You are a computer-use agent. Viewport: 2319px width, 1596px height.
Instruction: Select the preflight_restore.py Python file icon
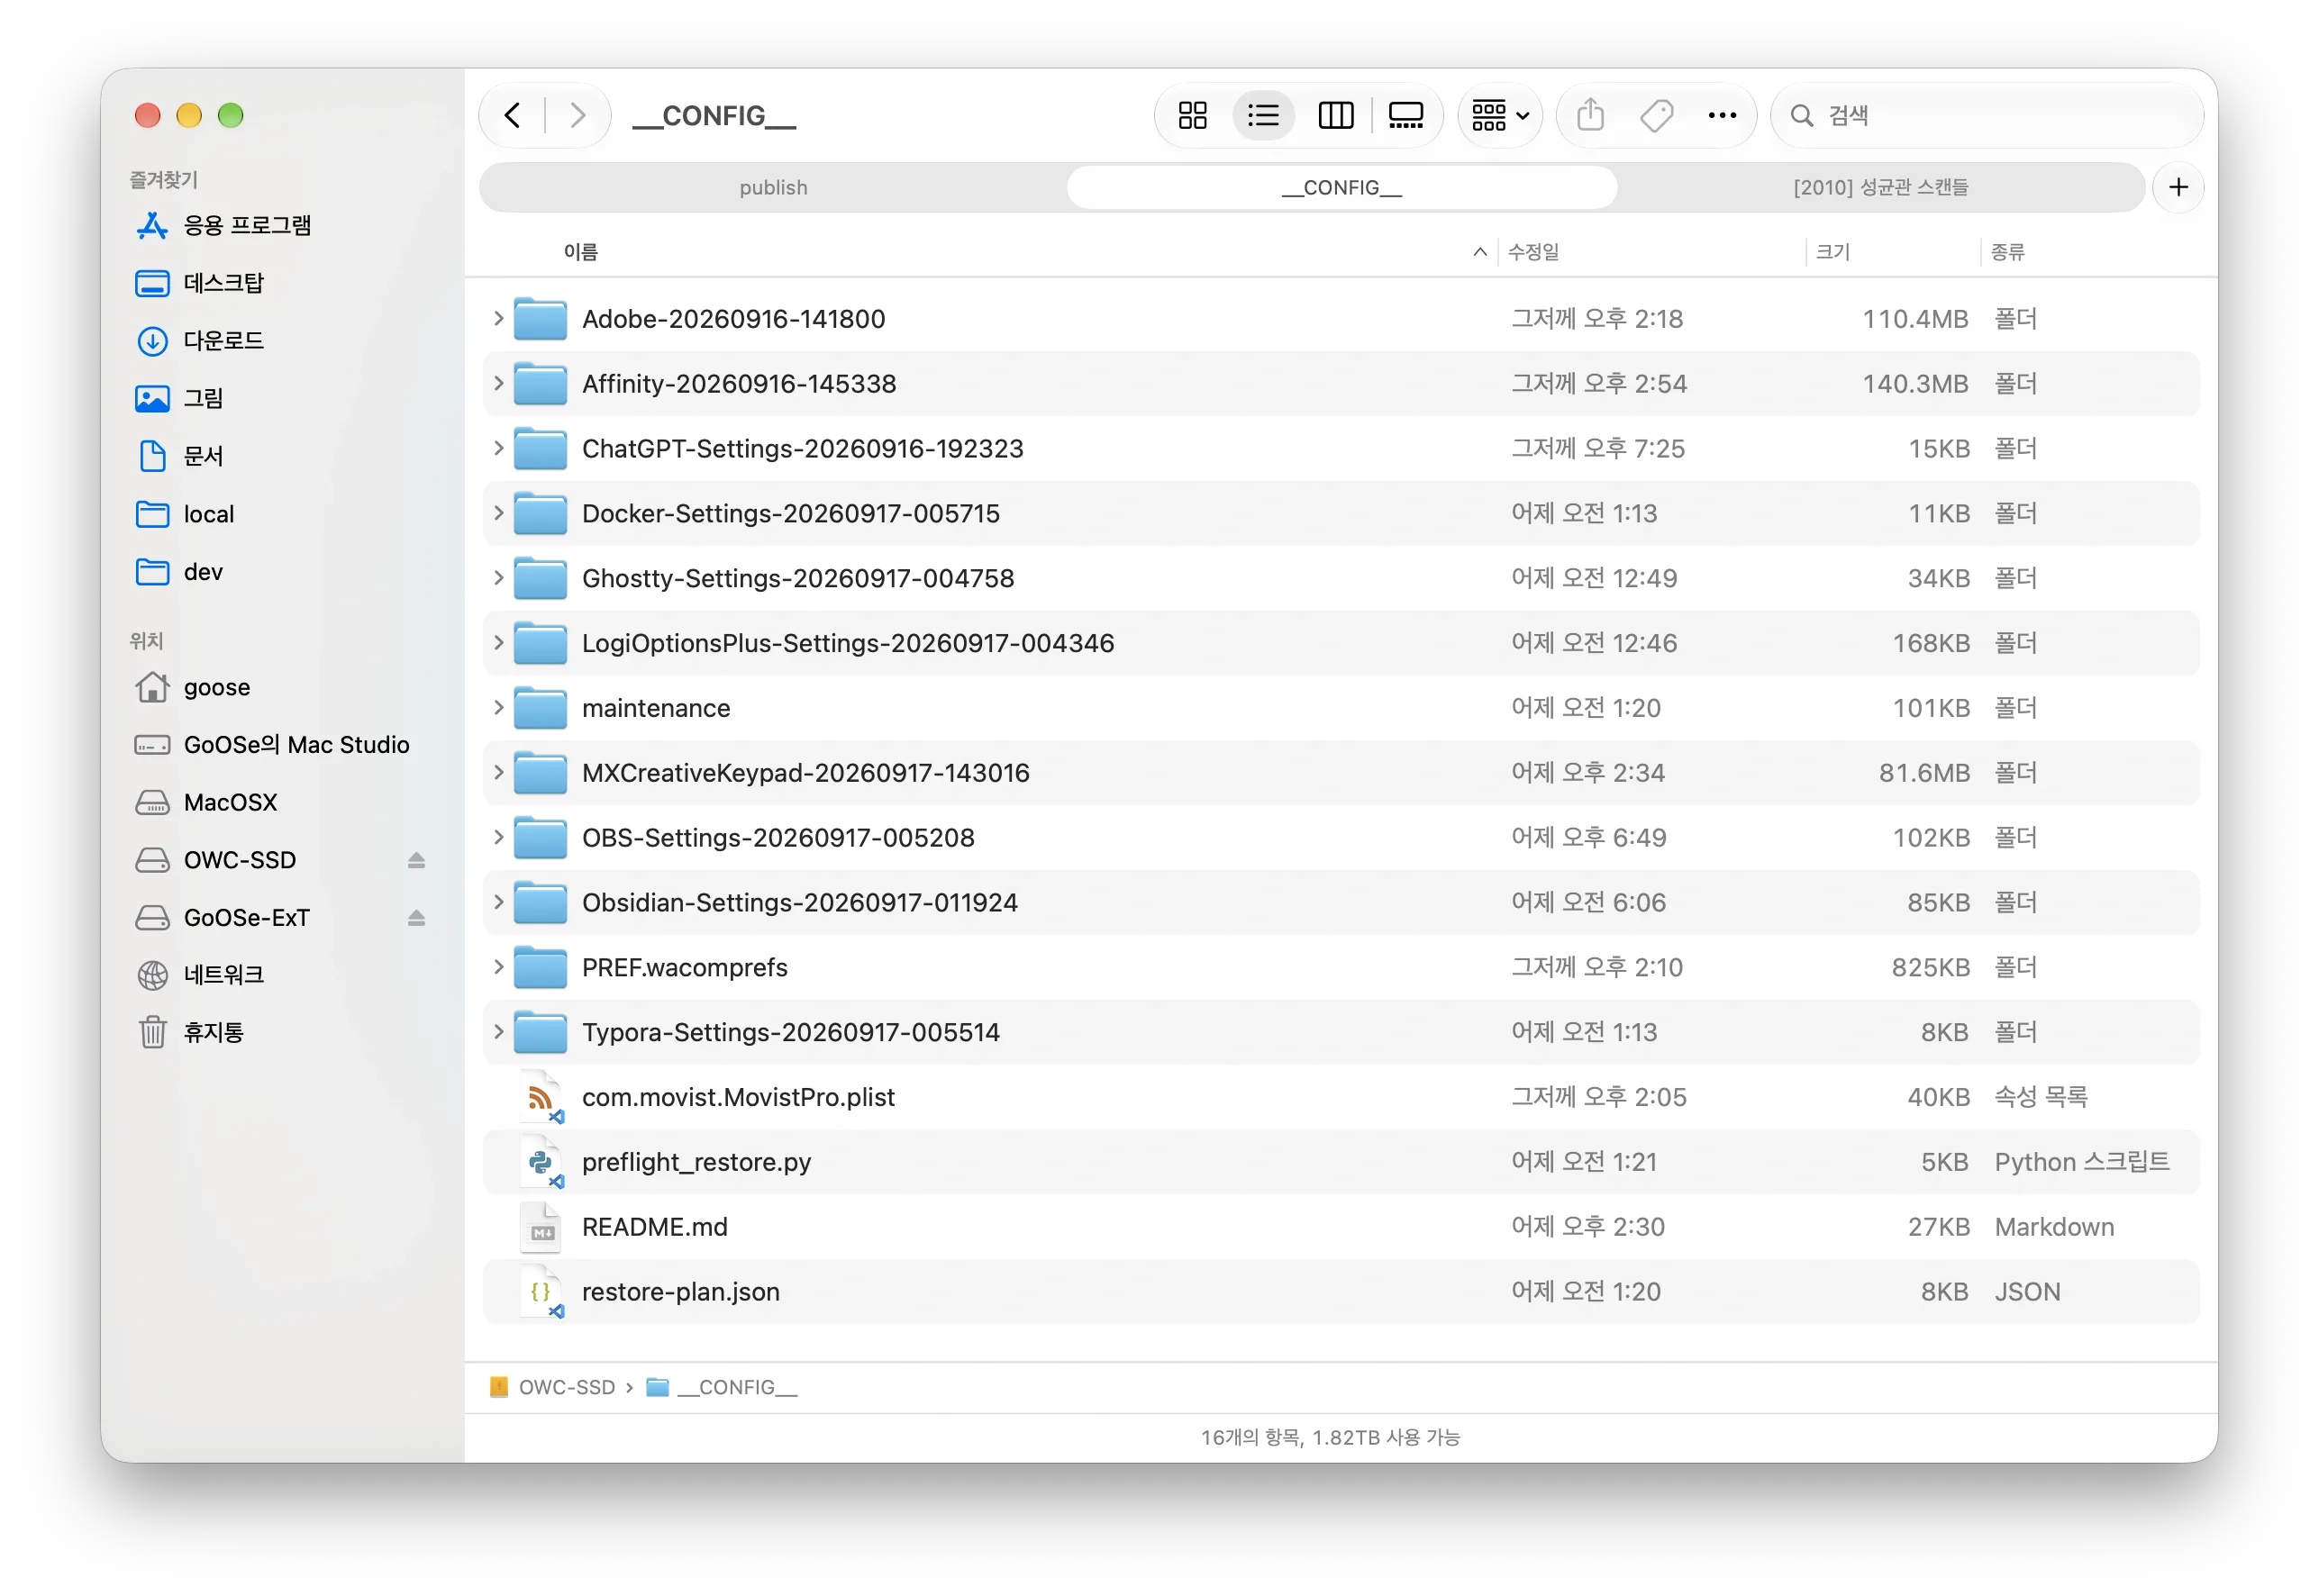pyautogui.click(x=541, y=1163)
